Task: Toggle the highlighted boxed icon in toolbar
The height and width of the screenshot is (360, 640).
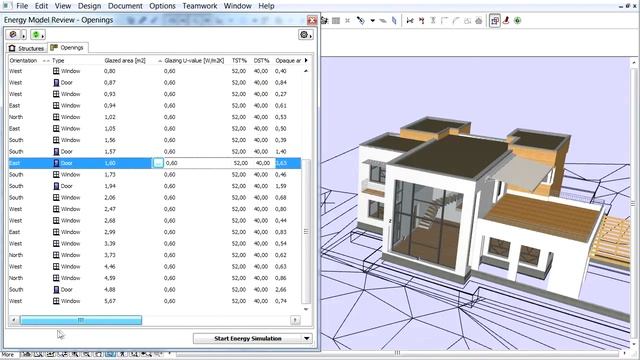Action: pos(495,20)
